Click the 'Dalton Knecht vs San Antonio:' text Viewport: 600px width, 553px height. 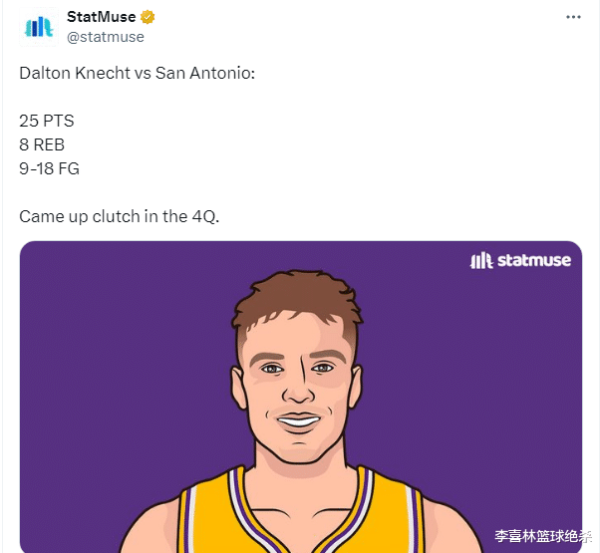click(137, 73)
